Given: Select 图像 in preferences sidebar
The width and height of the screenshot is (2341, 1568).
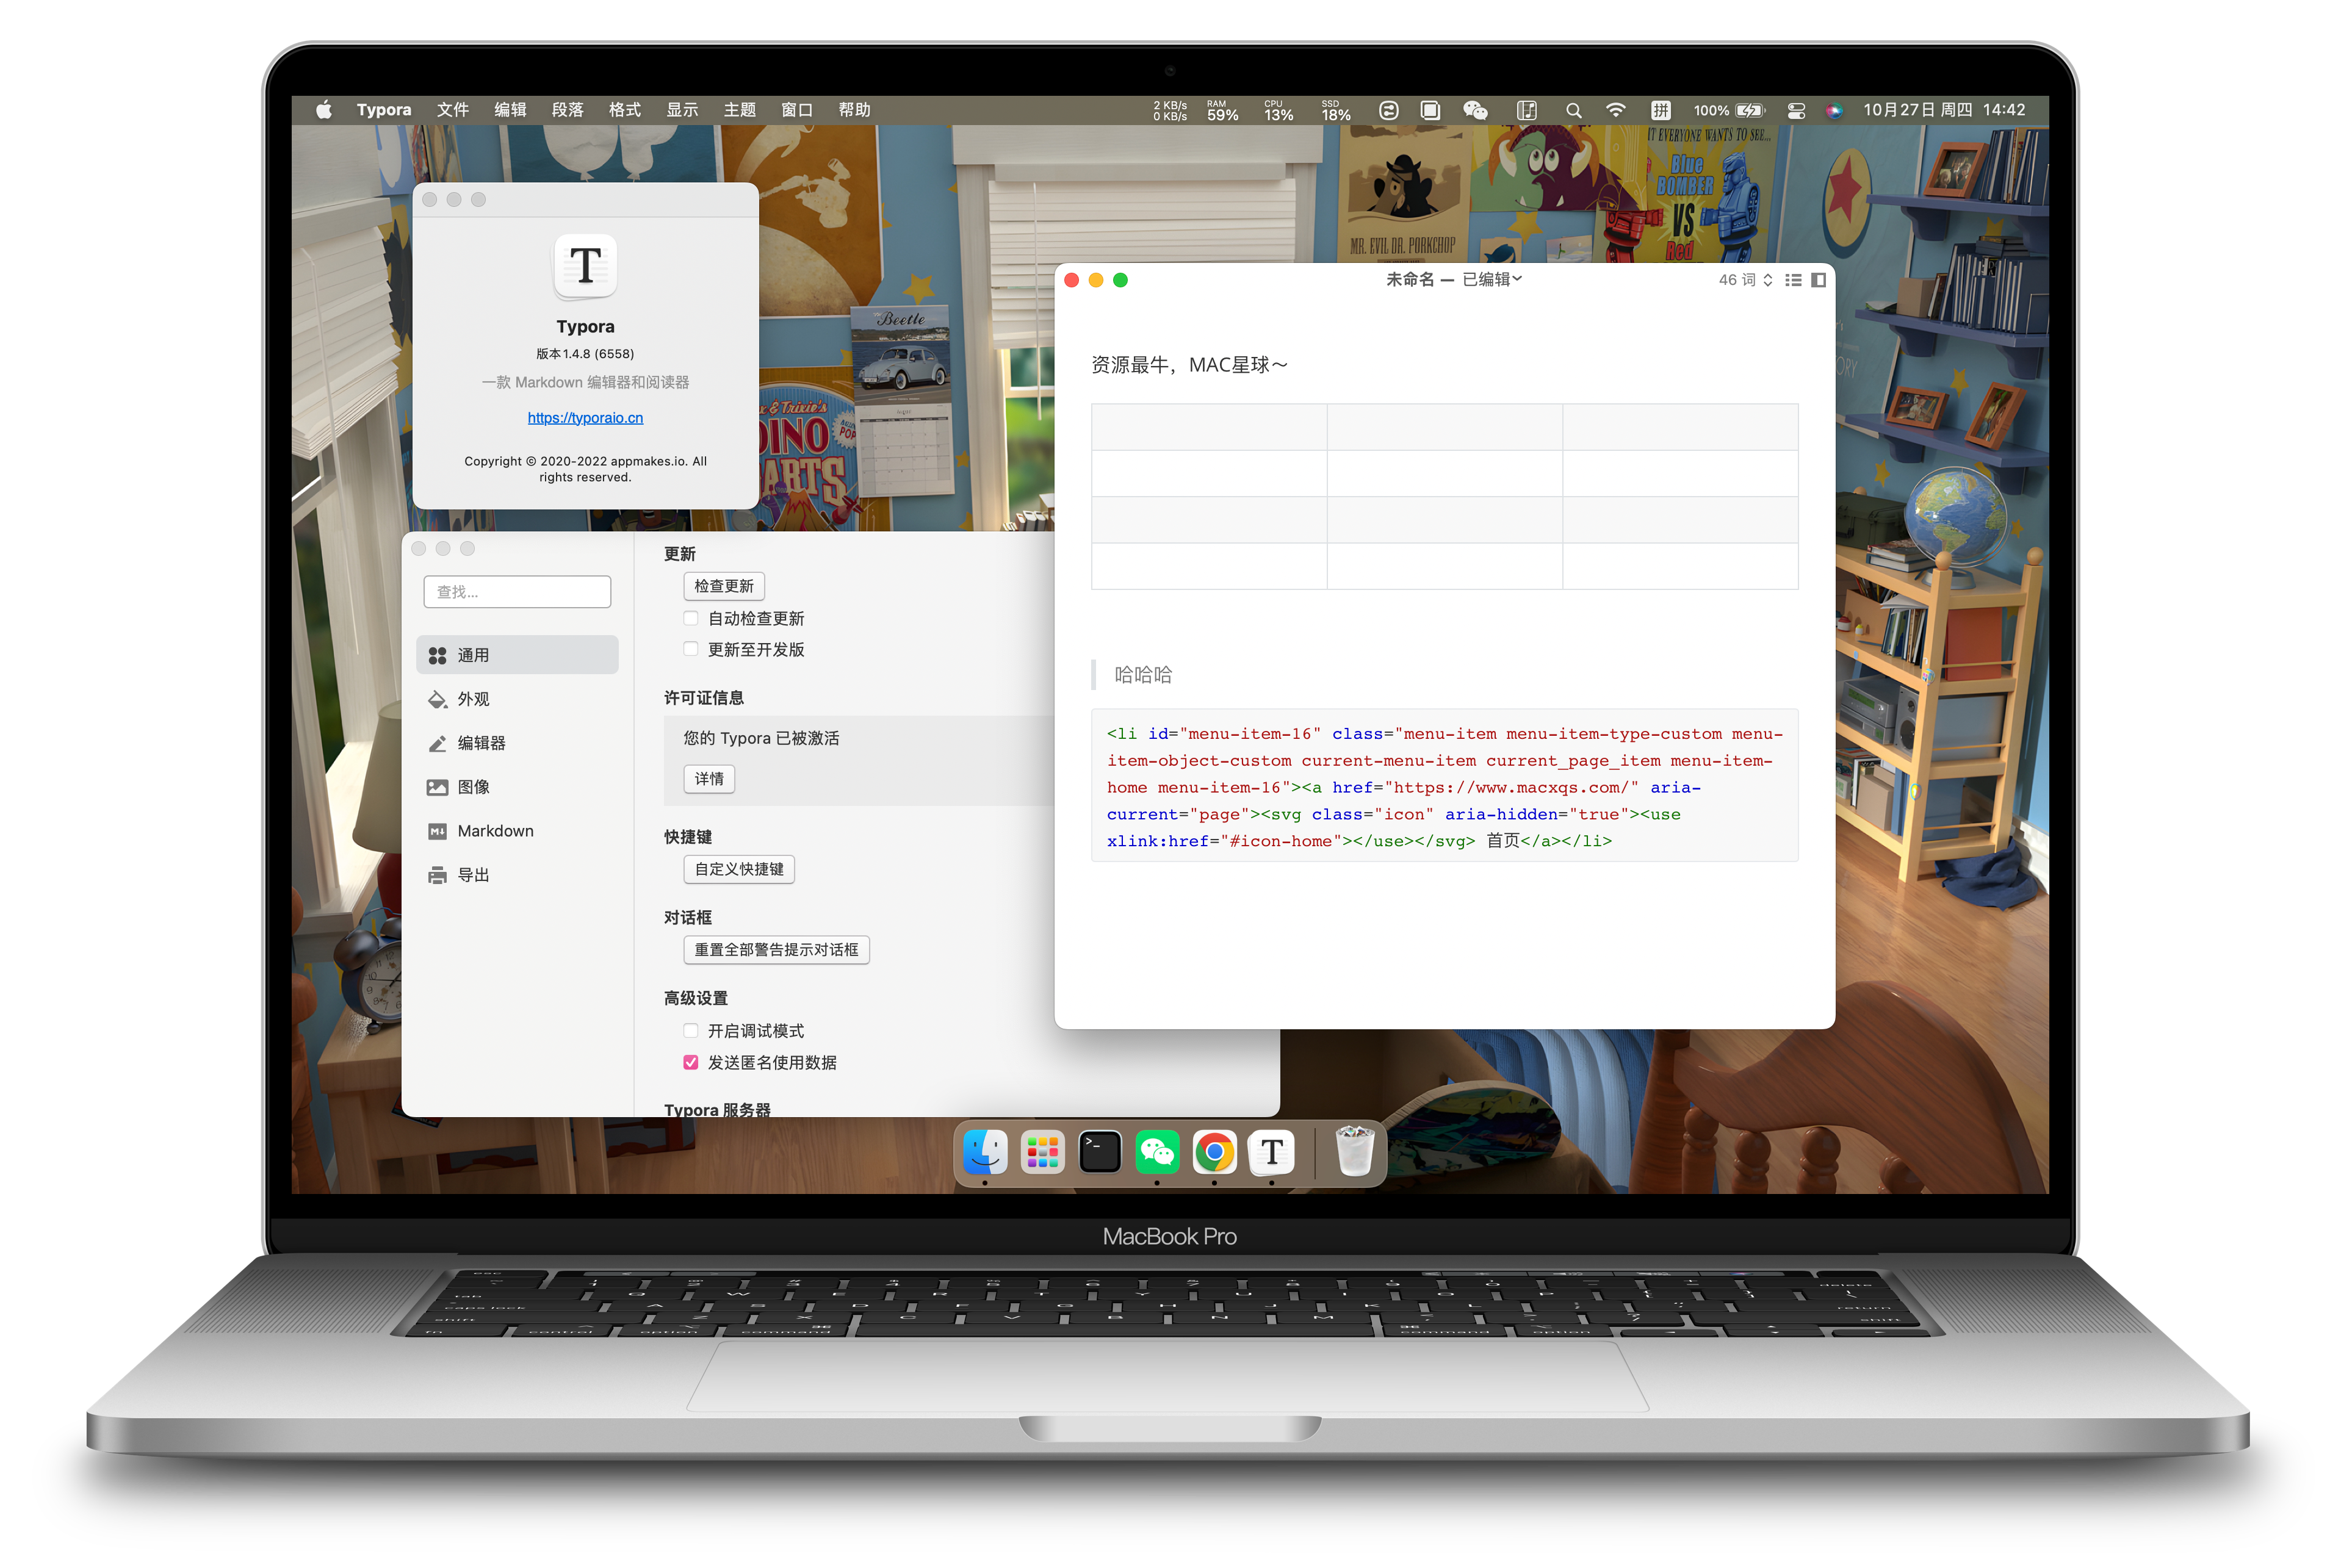Looking at the screenshot, I should [517, 787].
